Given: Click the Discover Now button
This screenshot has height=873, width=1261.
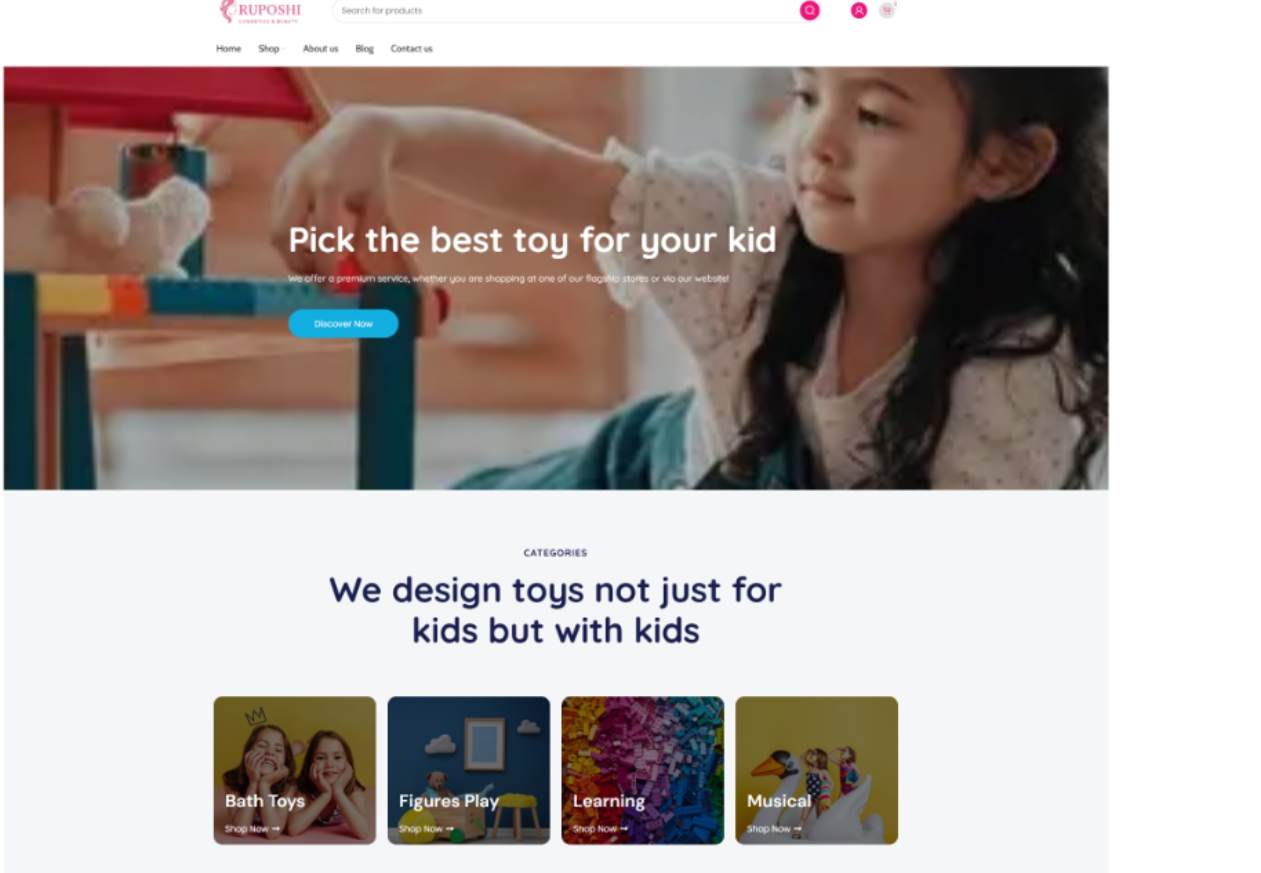Looking at the screenshot, I should click(x=343, y=323).
